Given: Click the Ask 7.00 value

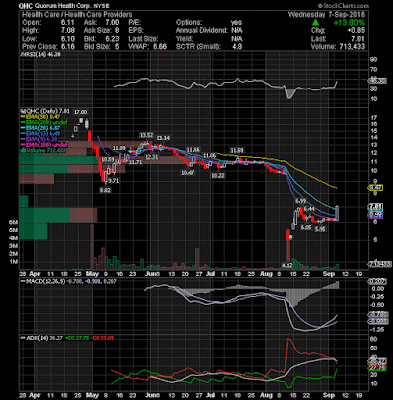Looking at the screenshot, I should pyautogui.click(x=112, y=23).
